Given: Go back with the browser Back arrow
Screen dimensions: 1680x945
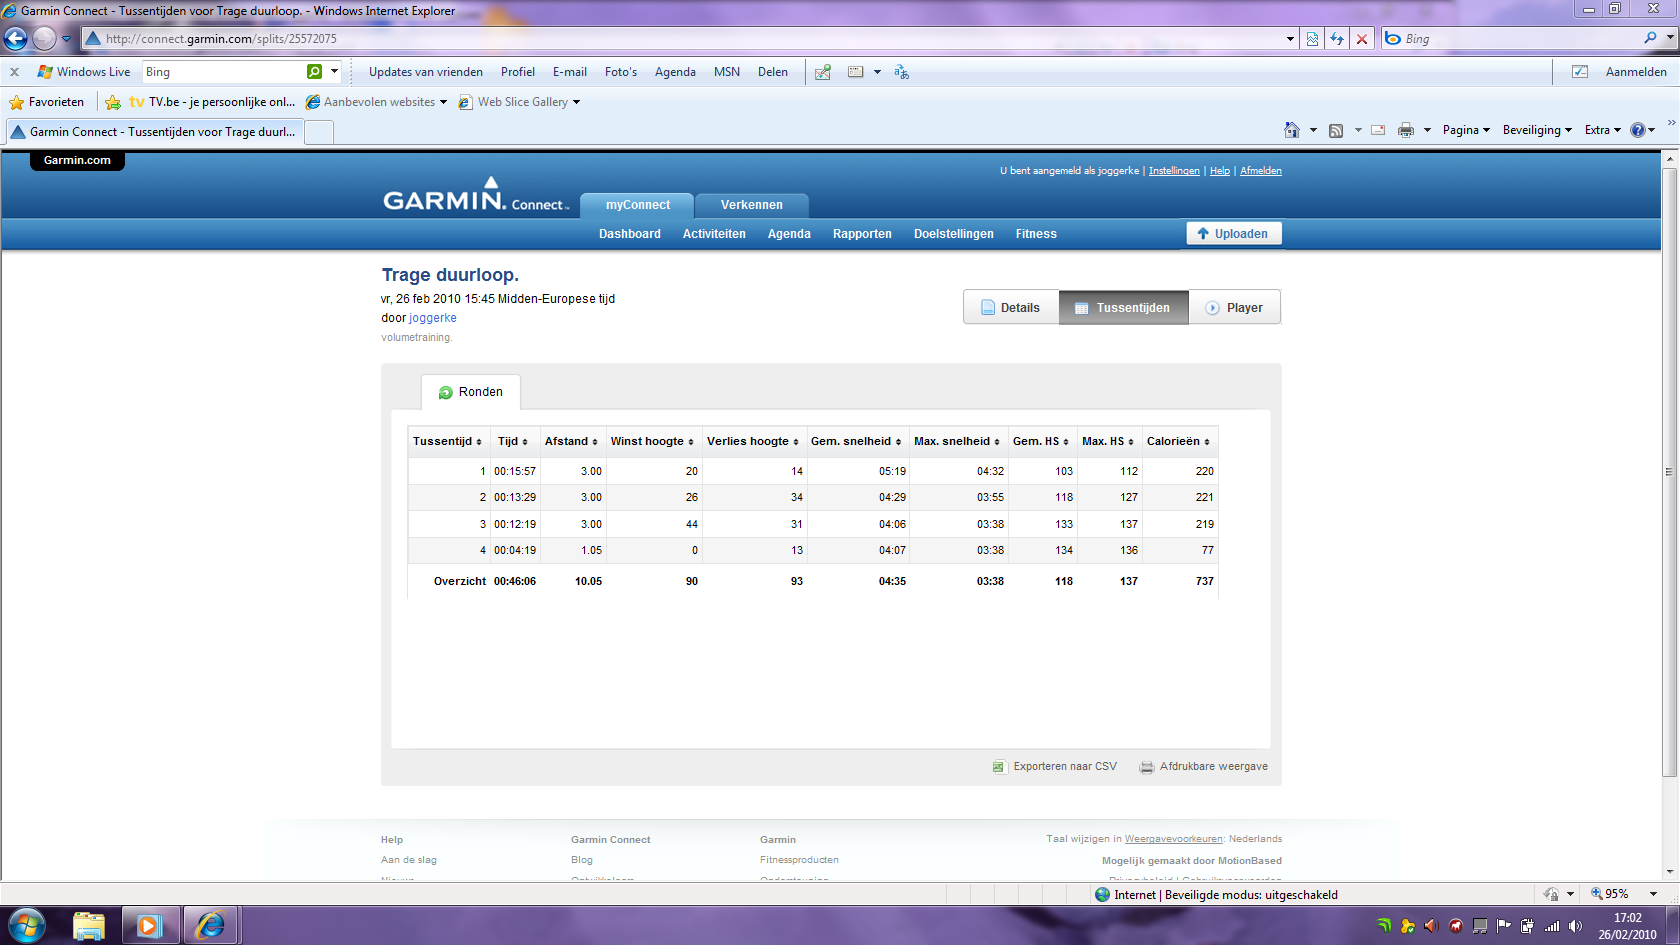Looking at the screenshot, I should coord(15,39).
